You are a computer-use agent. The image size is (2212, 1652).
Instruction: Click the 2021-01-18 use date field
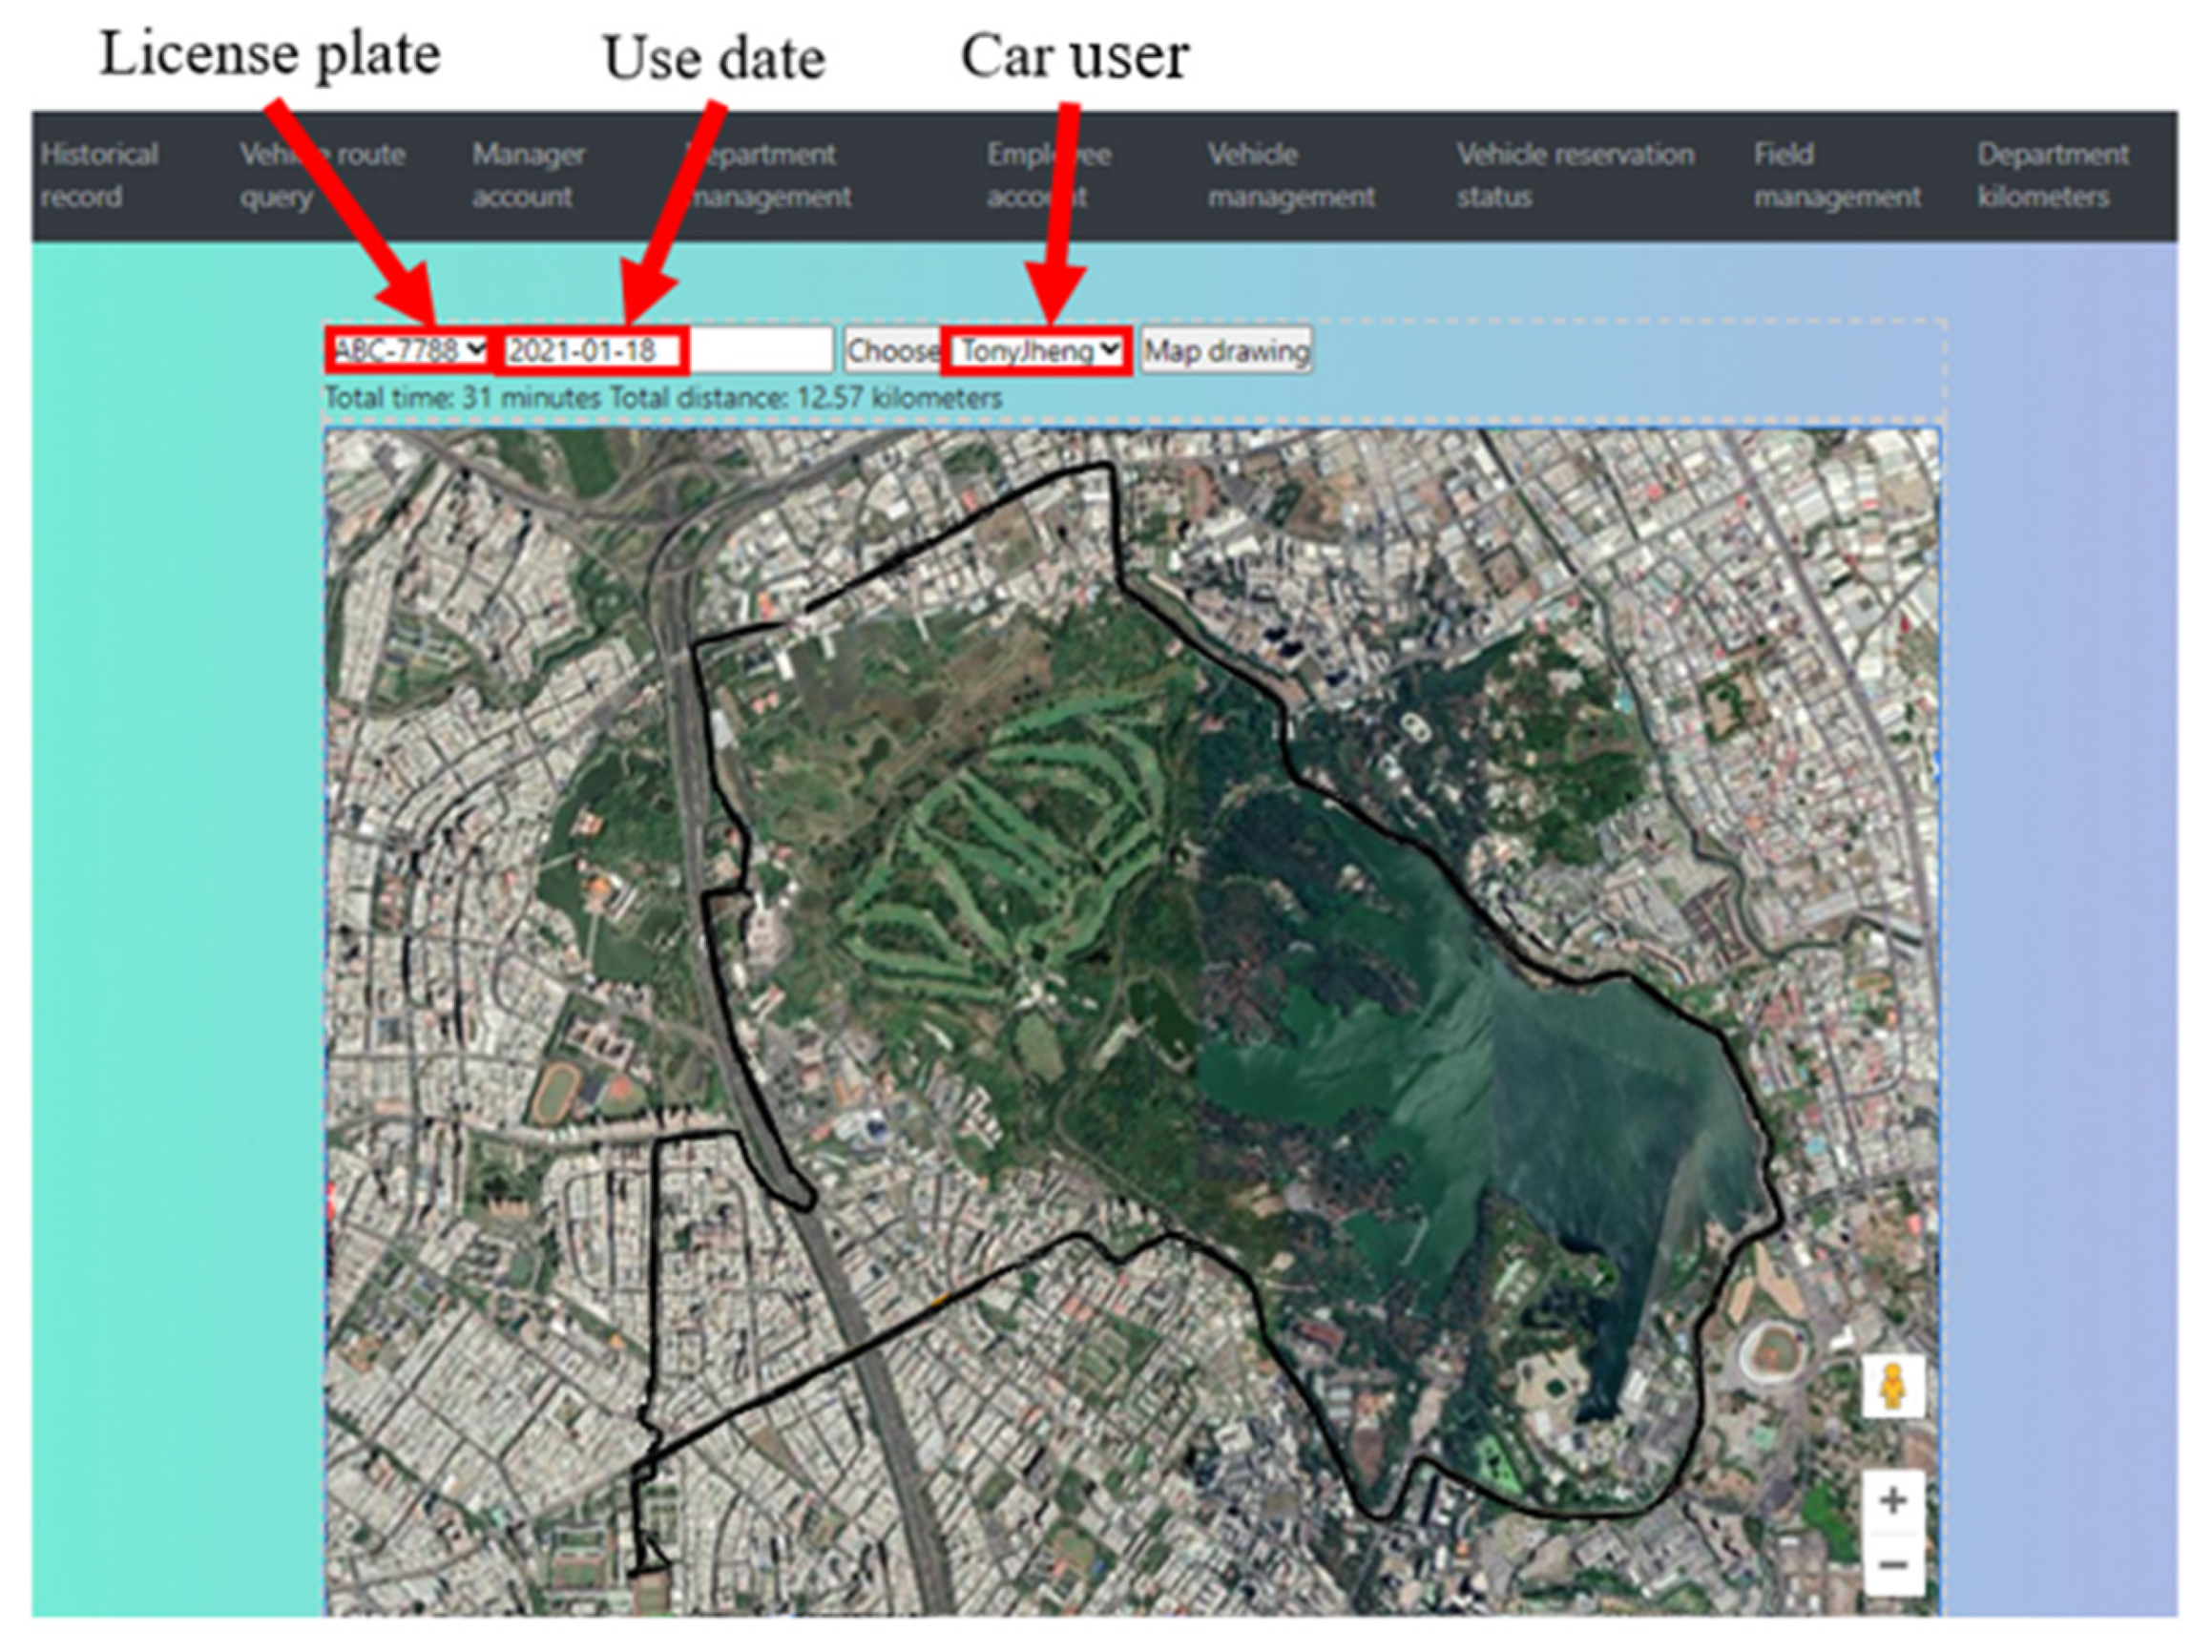[592, 351]
